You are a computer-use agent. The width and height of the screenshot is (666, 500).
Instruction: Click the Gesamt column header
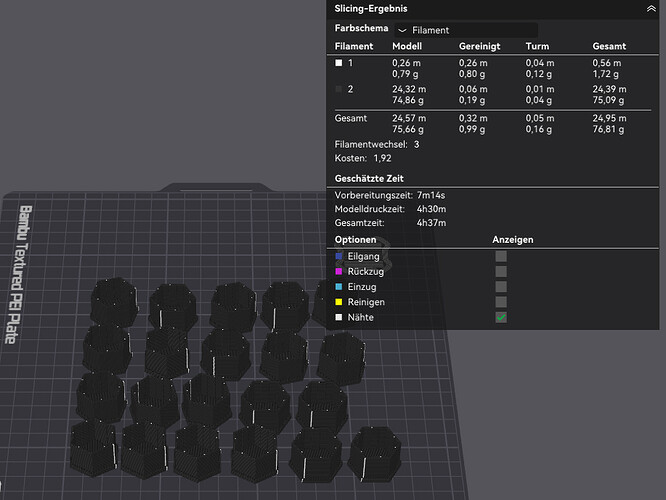point(609,46)
